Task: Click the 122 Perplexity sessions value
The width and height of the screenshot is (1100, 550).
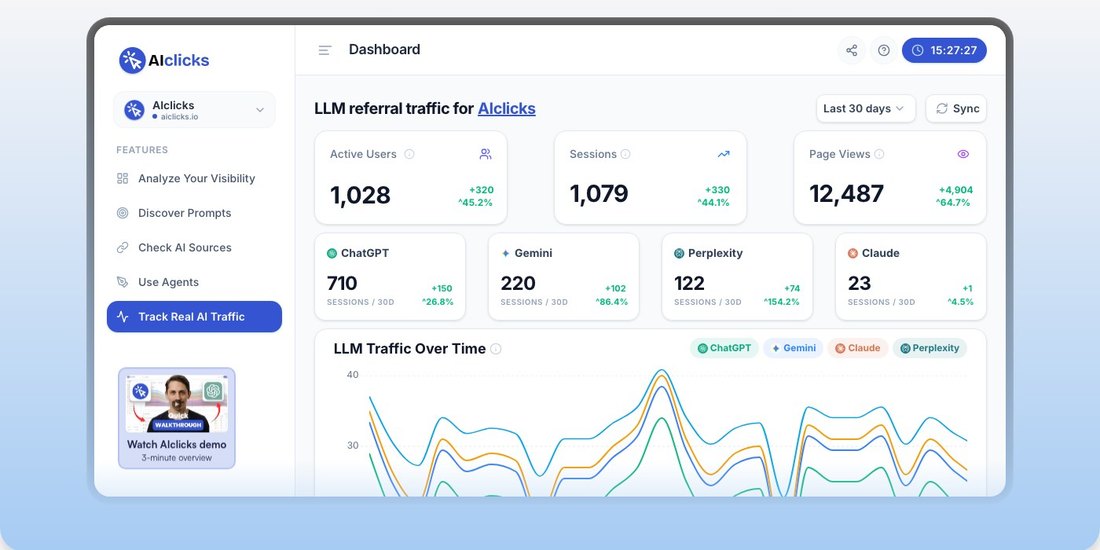Action: coord(689,283)
